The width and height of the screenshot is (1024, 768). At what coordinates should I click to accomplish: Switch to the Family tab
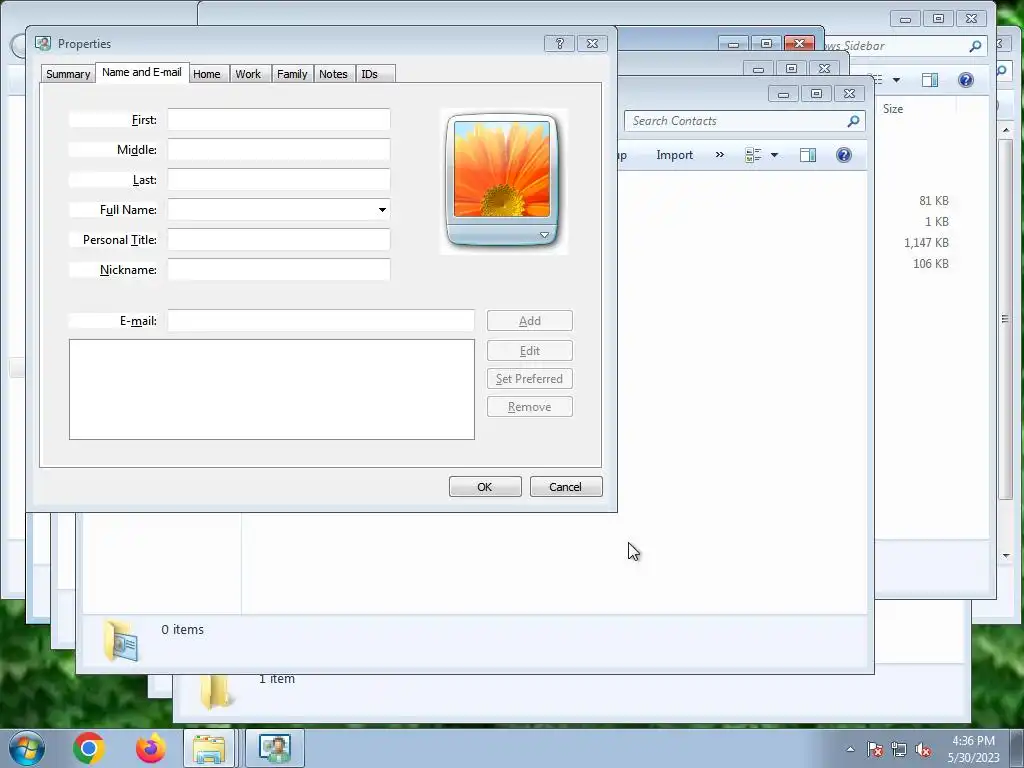point(292,74)
